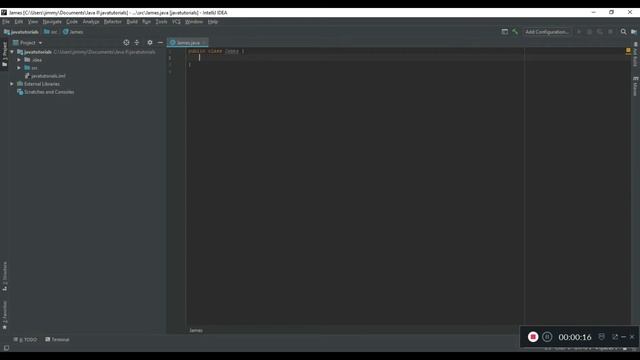Click javatutorials breadcrumb in navigation bar
The height and width of the screenshot is (360, 640).
(x=21, y=32)
